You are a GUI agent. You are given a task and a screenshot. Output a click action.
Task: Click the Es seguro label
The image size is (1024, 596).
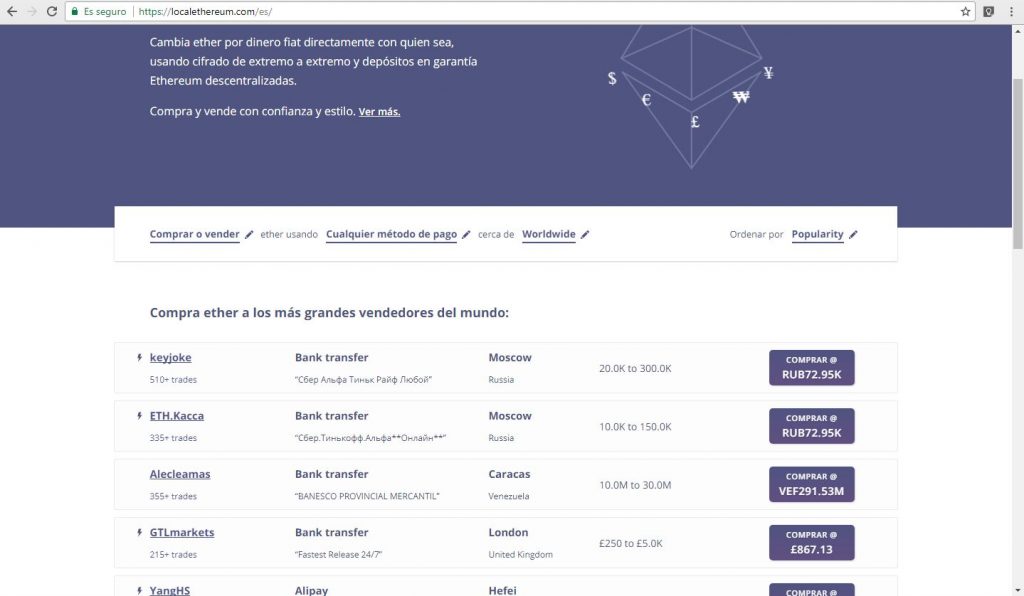coord(104,12)
